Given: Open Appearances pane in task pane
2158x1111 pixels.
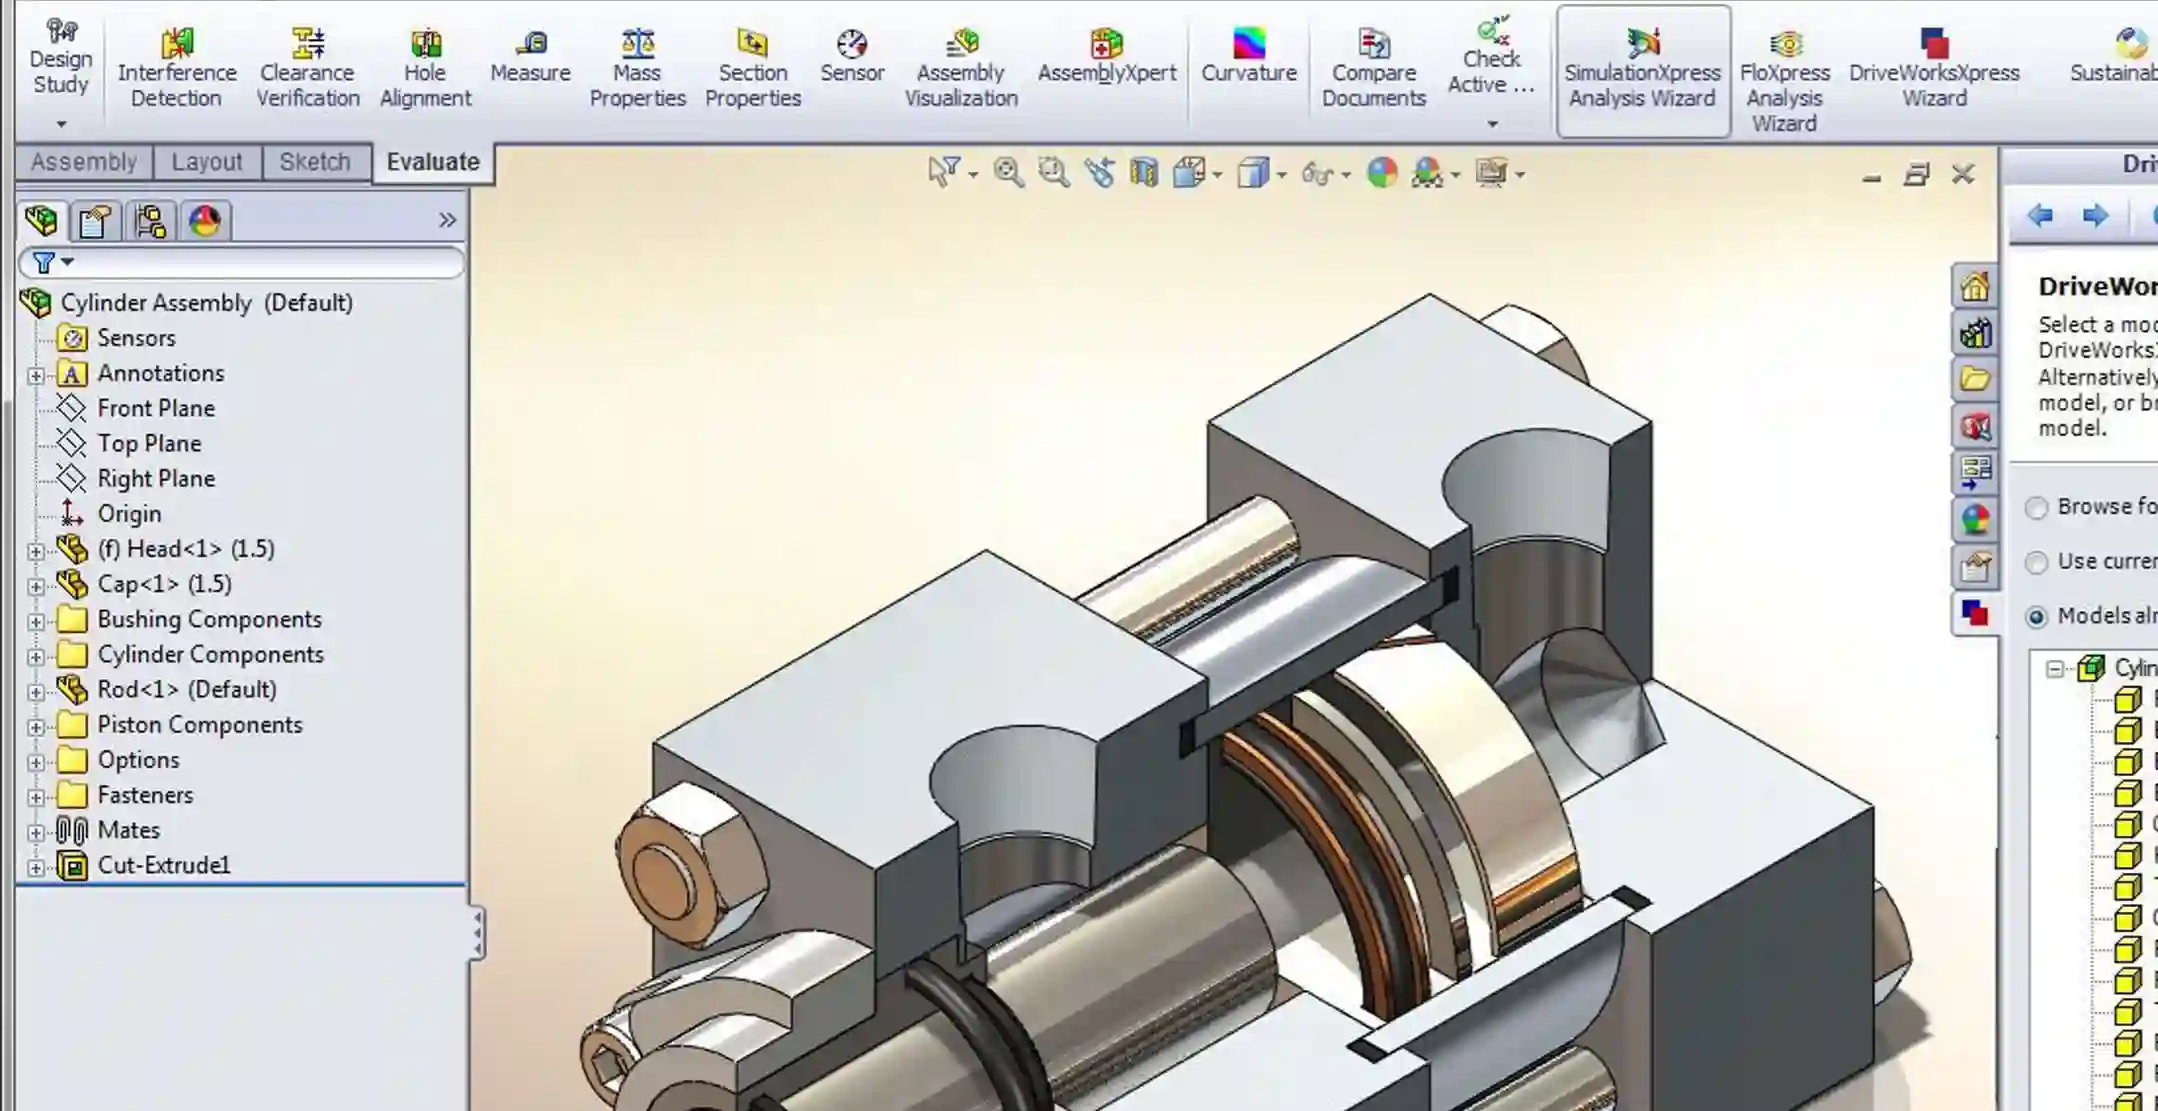Looking at the screenshot, I should point(1975,519).
